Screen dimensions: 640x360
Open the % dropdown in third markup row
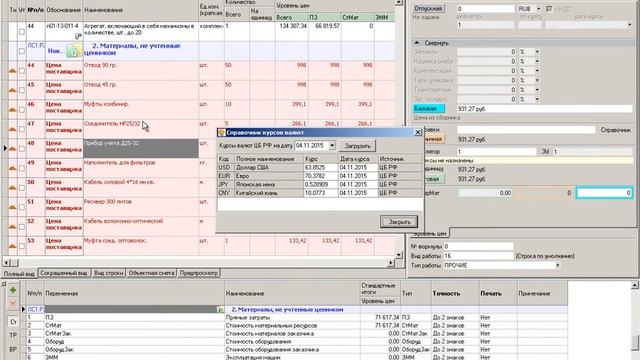(537, 71)
